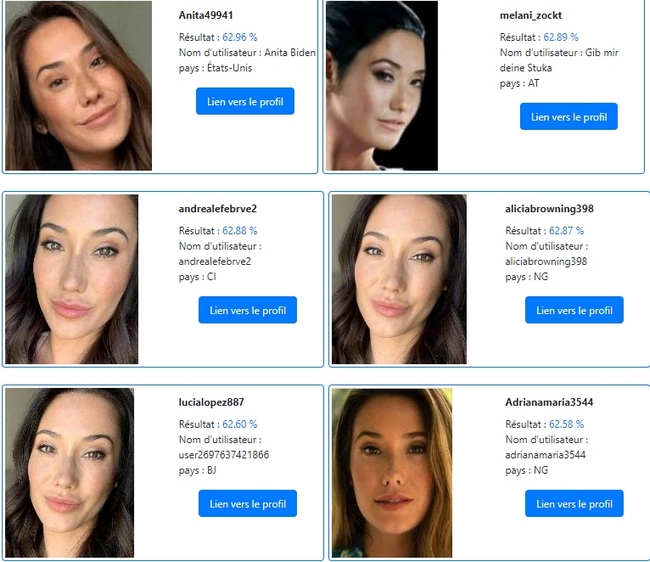Click the 62.87 % result value
This screenshot has width=650, height=562.
coord(566,230)
